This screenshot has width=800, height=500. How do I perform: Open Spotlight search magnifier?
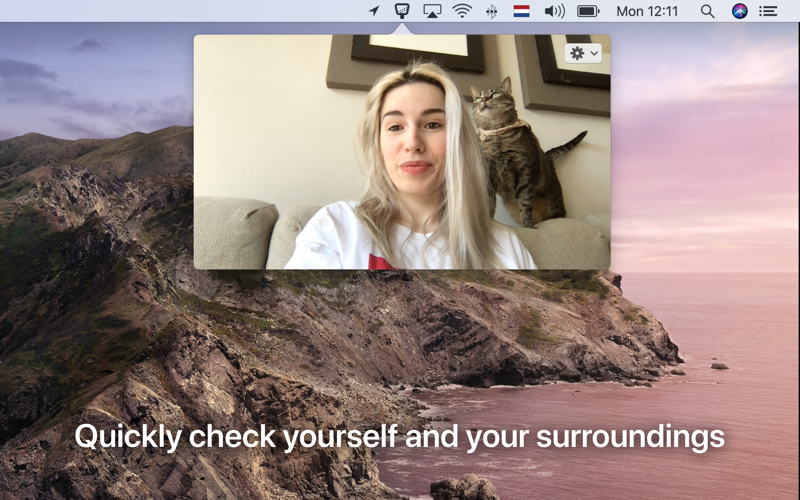tap(707, 11)
